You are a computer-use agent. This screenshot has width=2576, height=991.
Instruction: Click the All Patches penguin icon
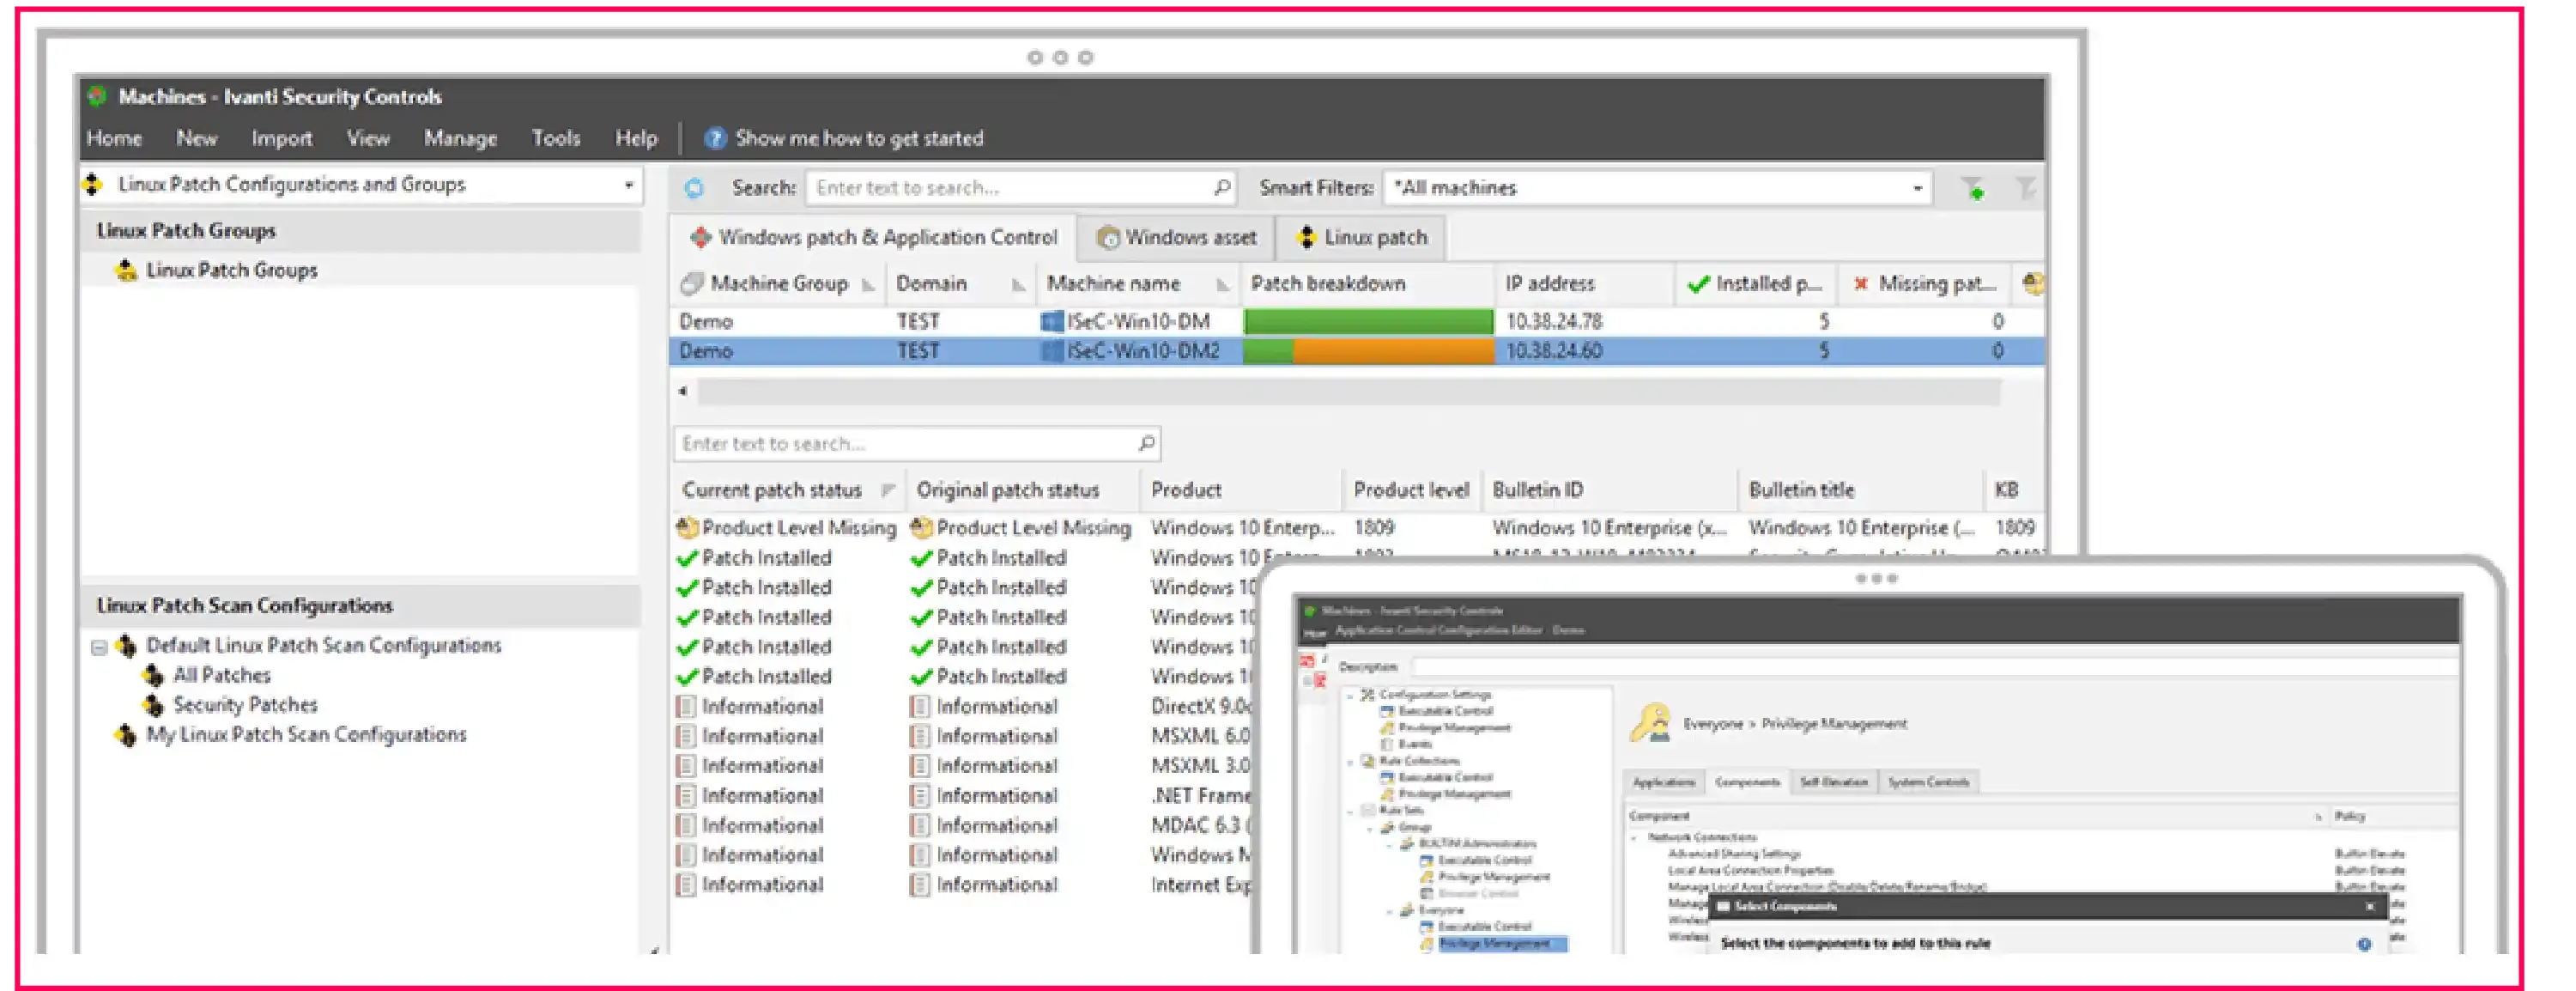tap(153, 675)
